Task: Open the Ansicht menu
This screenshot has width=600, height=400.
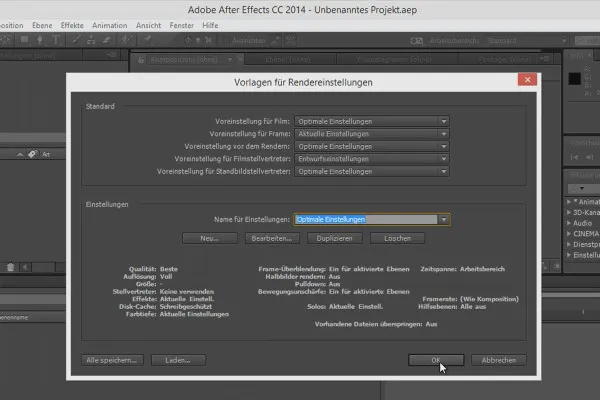Action: click(148, 25)
